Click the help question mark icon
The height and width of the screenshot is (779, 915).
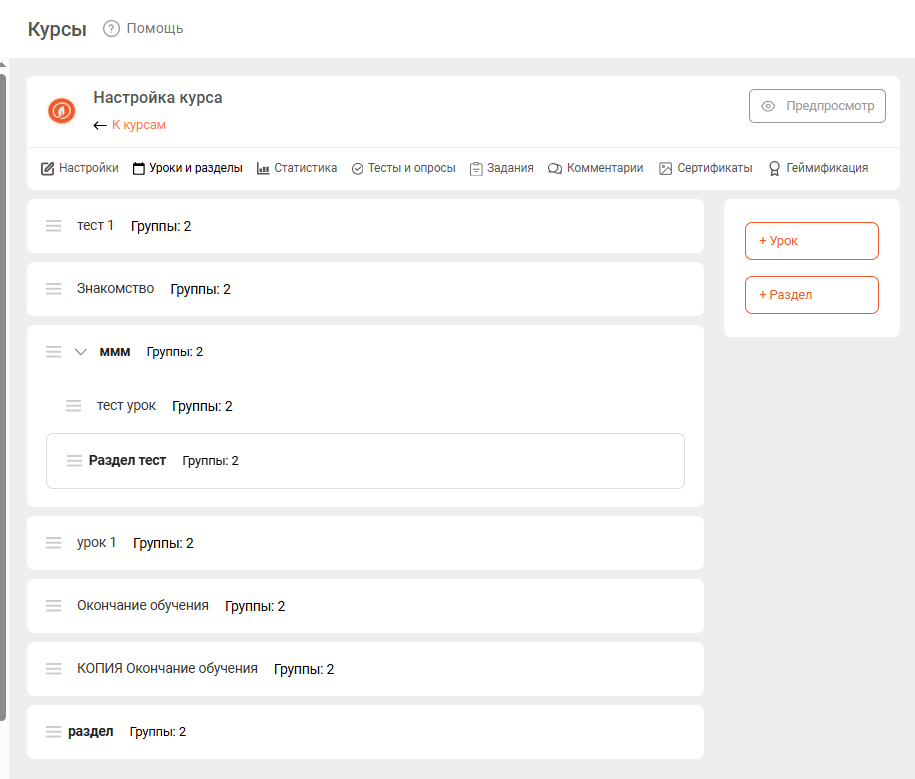[111, 28]
